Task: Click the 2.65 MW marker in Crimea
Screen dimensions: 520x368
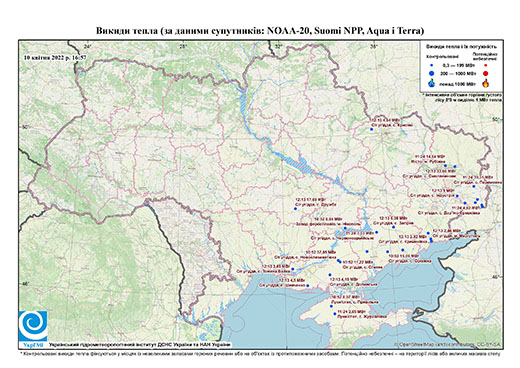Action: [x=335, y=314]
